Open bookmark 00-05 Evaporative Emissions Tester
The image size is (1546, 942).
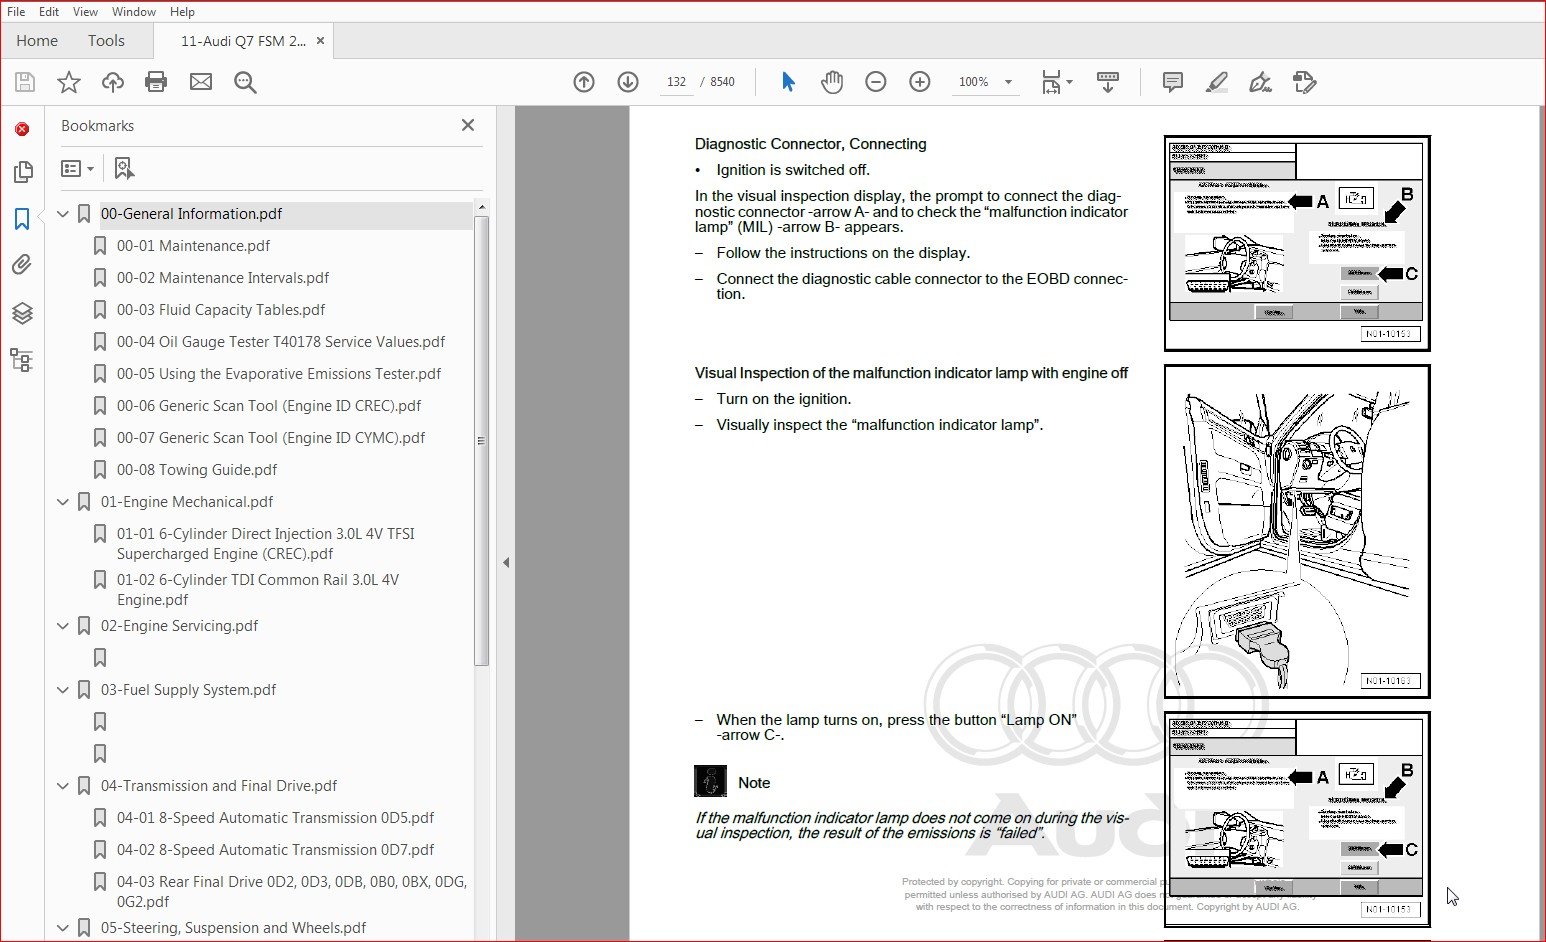[279, 374]
